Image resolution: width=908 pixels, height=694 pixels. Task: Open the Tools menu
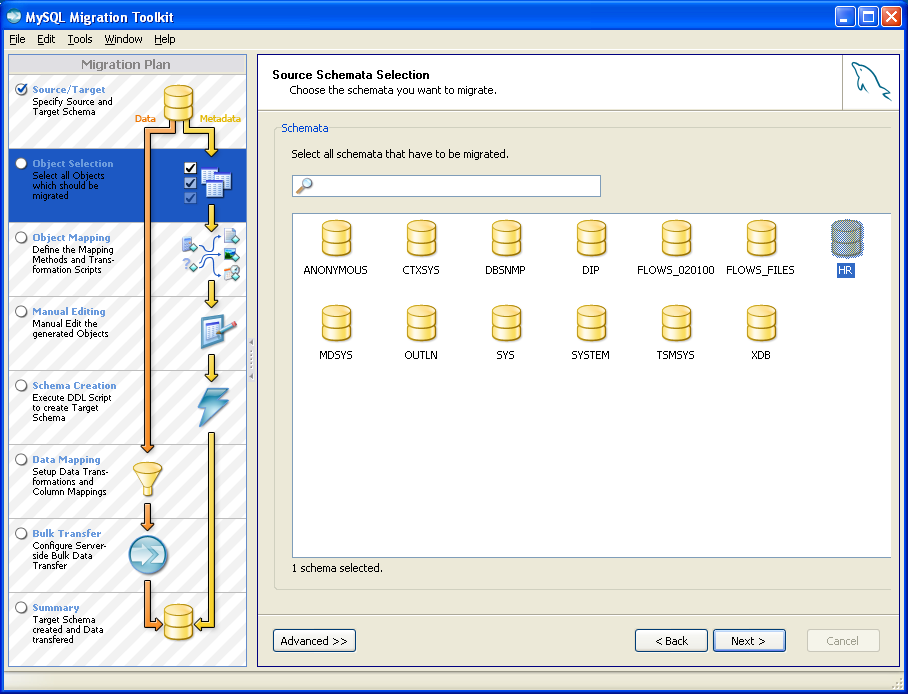80,39
